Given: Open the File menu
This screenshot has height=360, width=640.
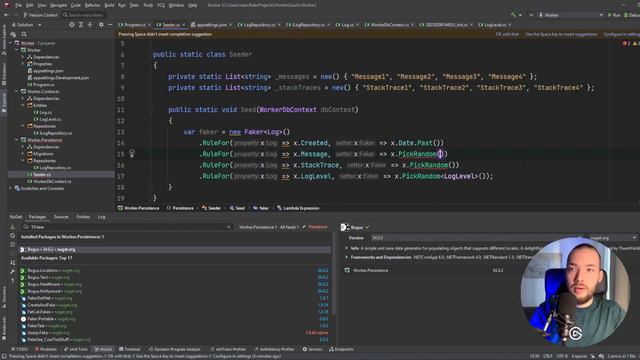Looking at the screenshot, I should [18, 5].
